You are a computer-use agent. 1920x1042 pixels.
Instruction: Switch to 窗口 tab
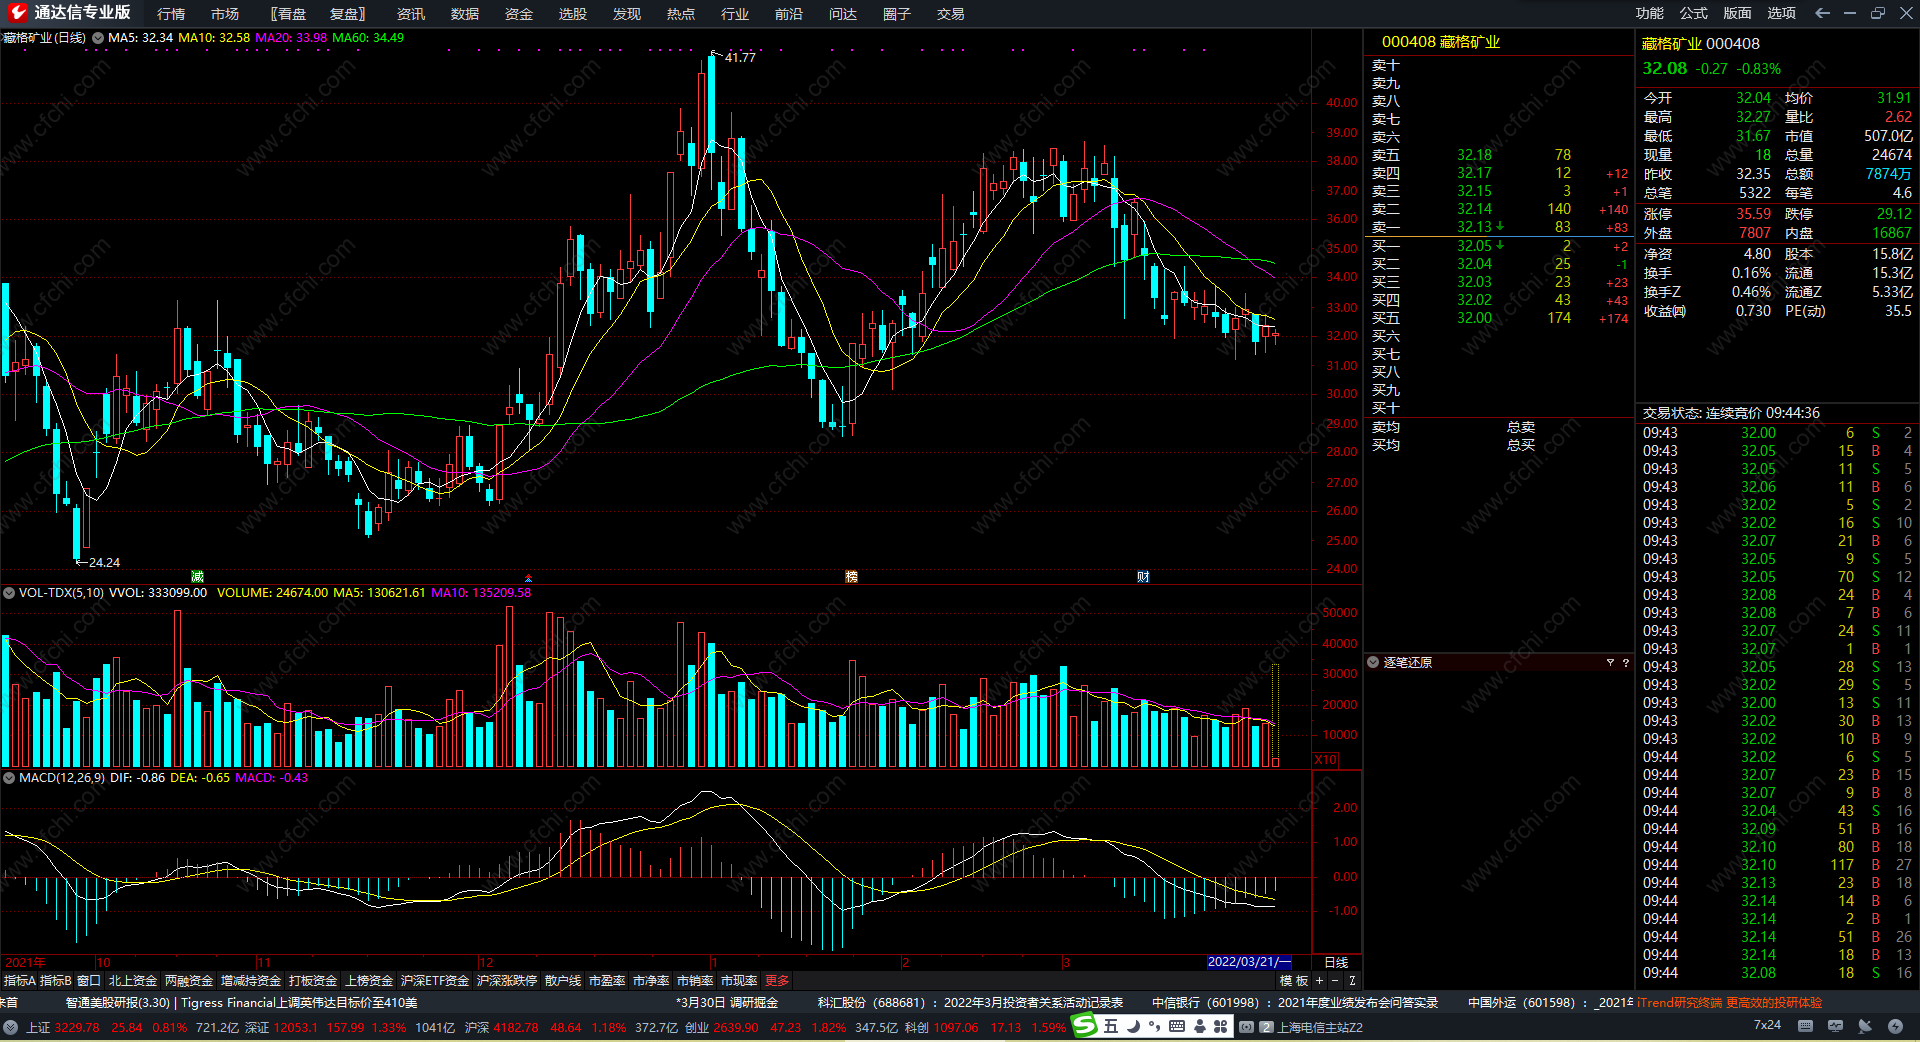point(89,981)
